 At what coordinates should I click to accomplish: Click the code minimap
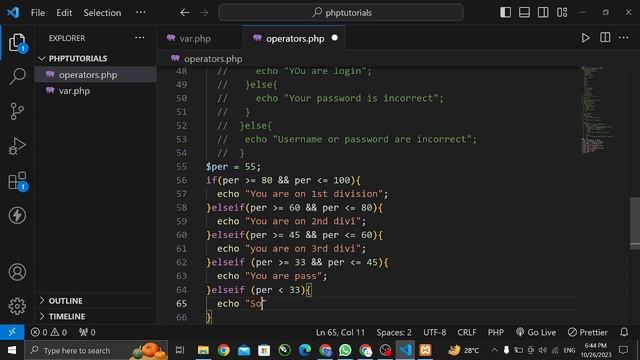tap(598, 109)
